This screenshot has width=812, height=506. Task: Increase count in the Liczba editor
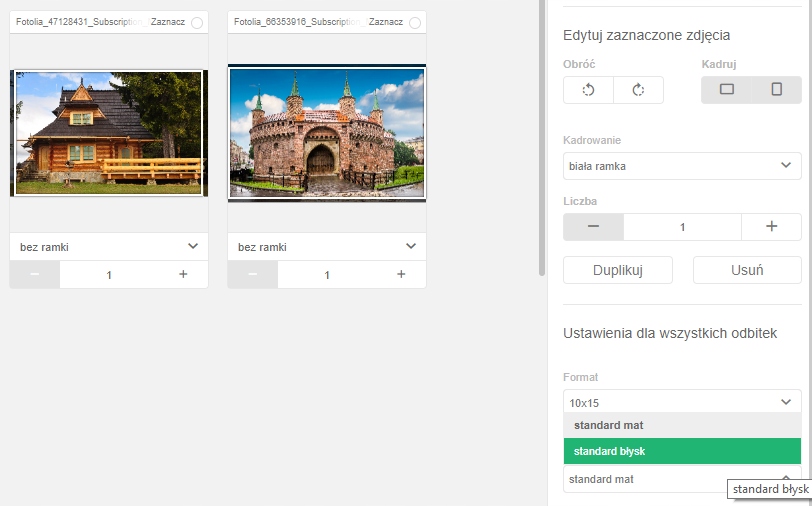point(771,227)
